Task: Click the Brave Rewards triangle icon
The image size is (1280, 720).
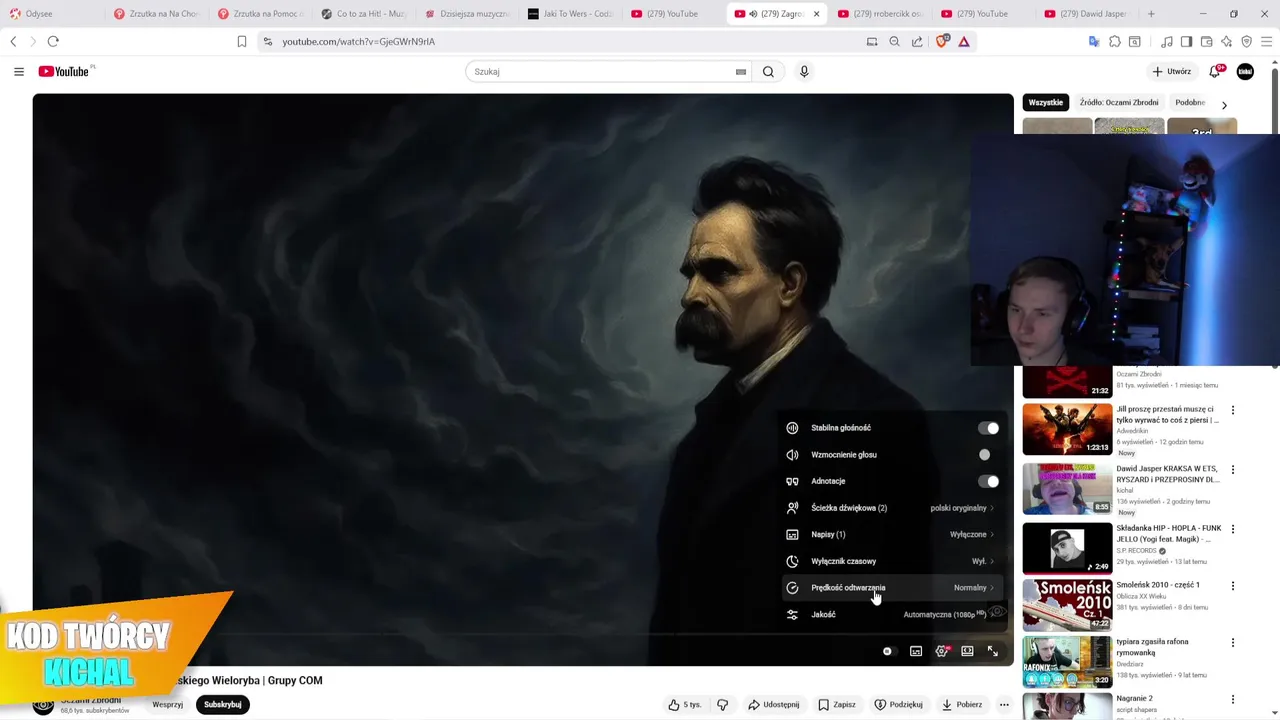Action: coord(964,41)
